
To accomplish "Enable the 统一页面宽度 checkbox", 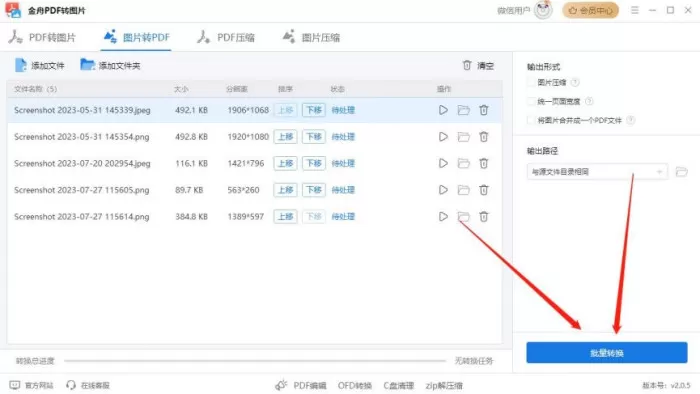I will tap(531, 101).
